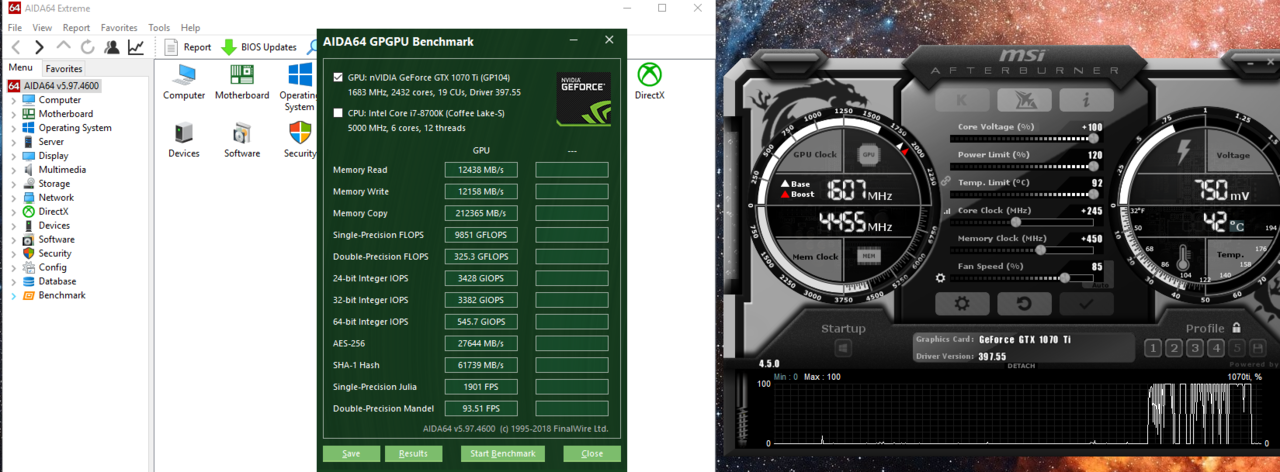Click Results in GPGPU Benchmark dialog
This screenshot has width=1280, height=472.
pos(413,454)
